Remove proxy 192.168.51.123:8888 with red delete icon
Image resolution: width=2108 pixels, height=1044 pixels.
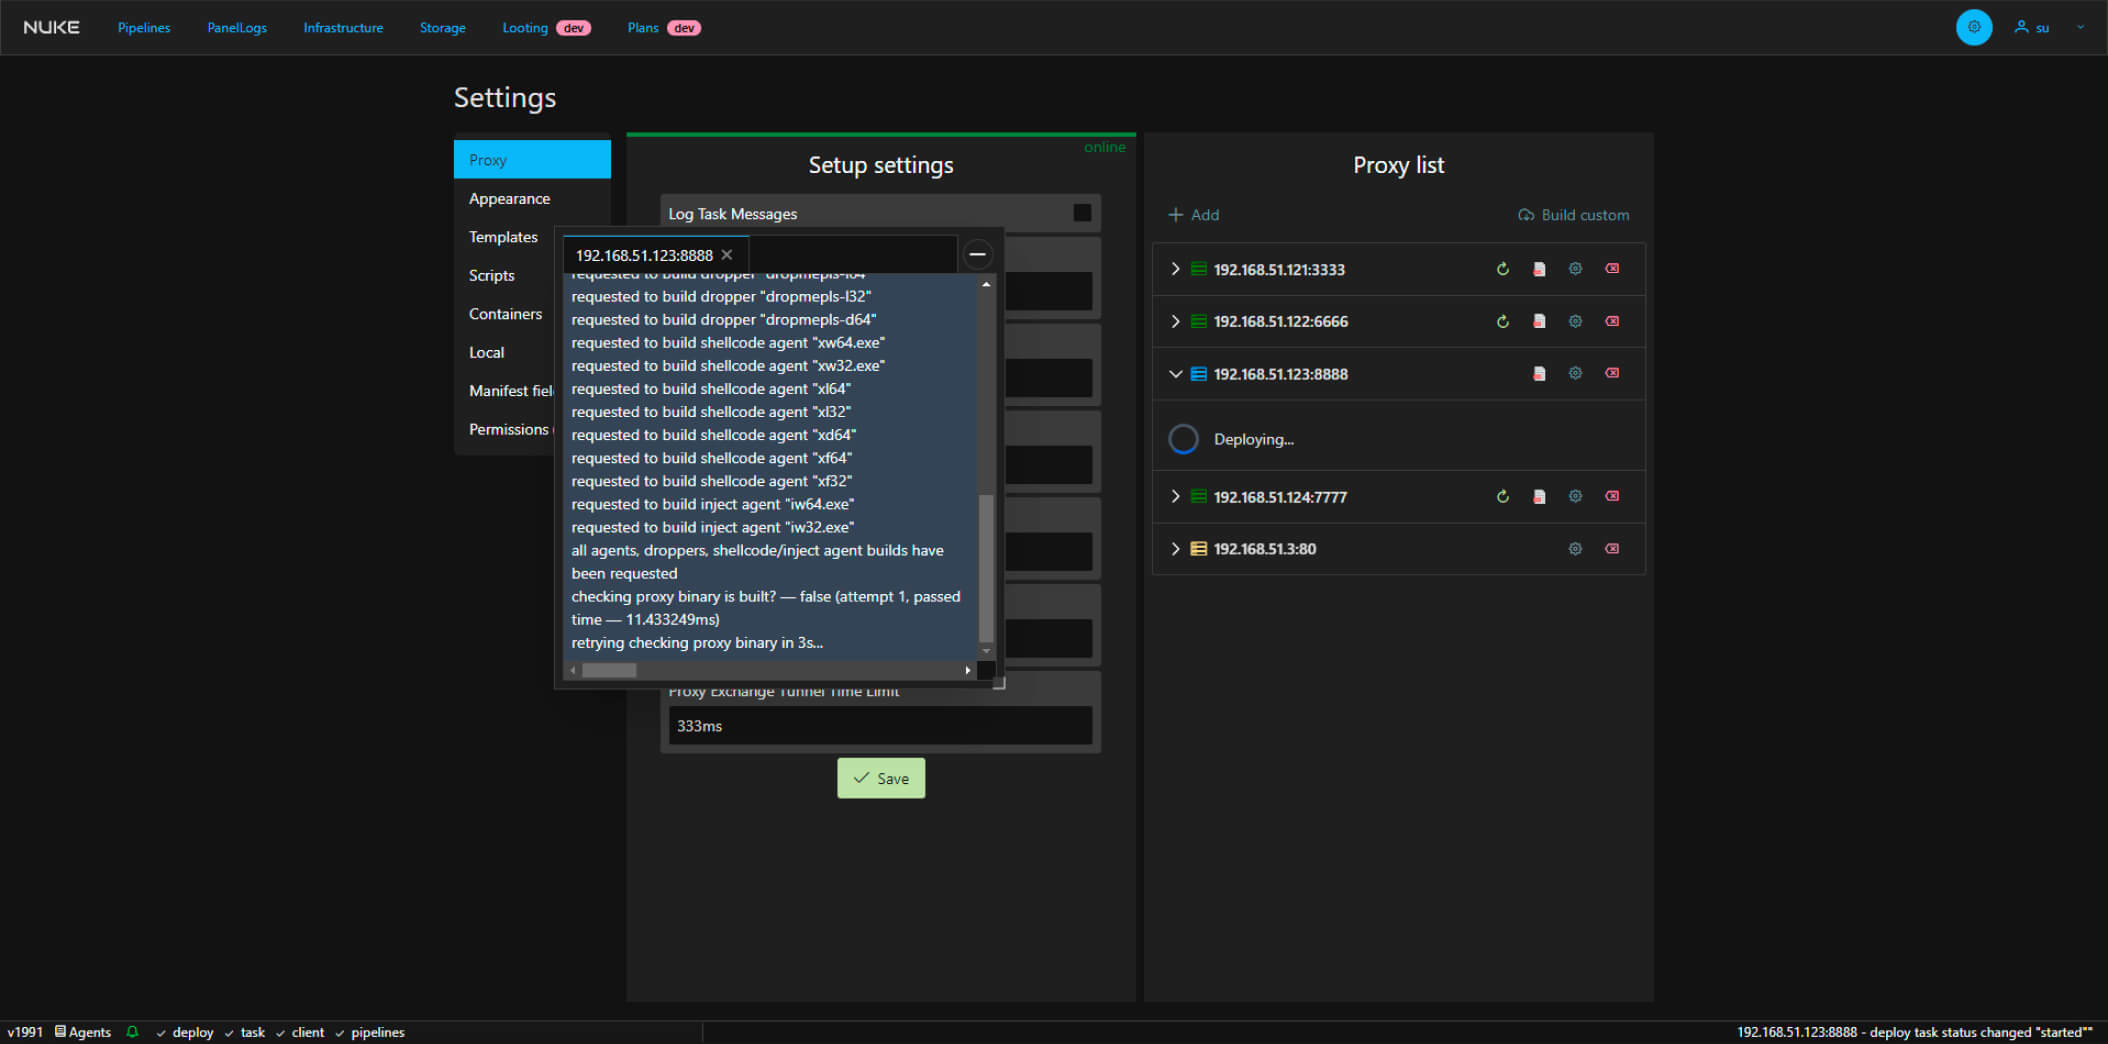click(x=1612, y=373)
